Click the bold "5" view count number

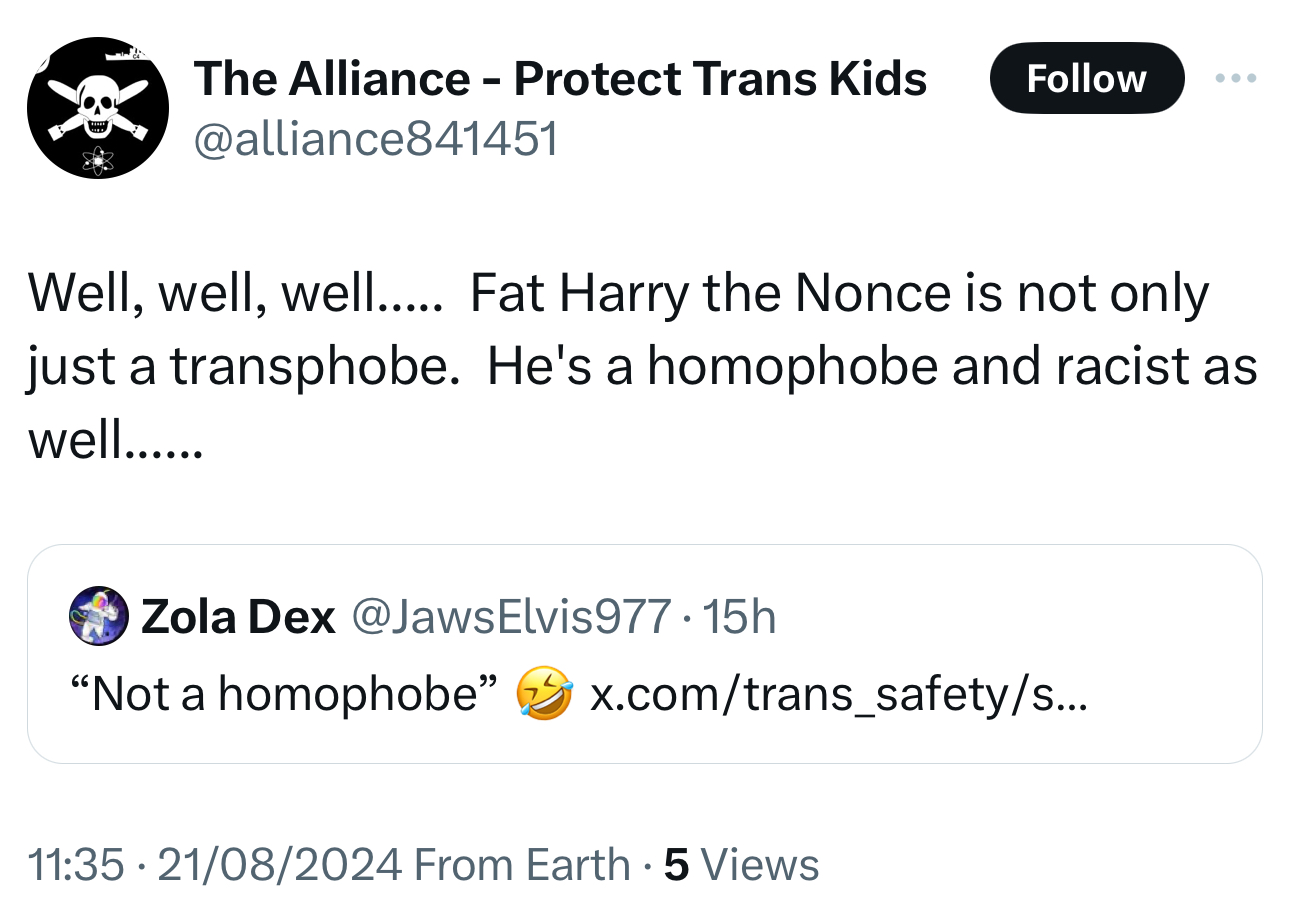(x=677, y=865)
